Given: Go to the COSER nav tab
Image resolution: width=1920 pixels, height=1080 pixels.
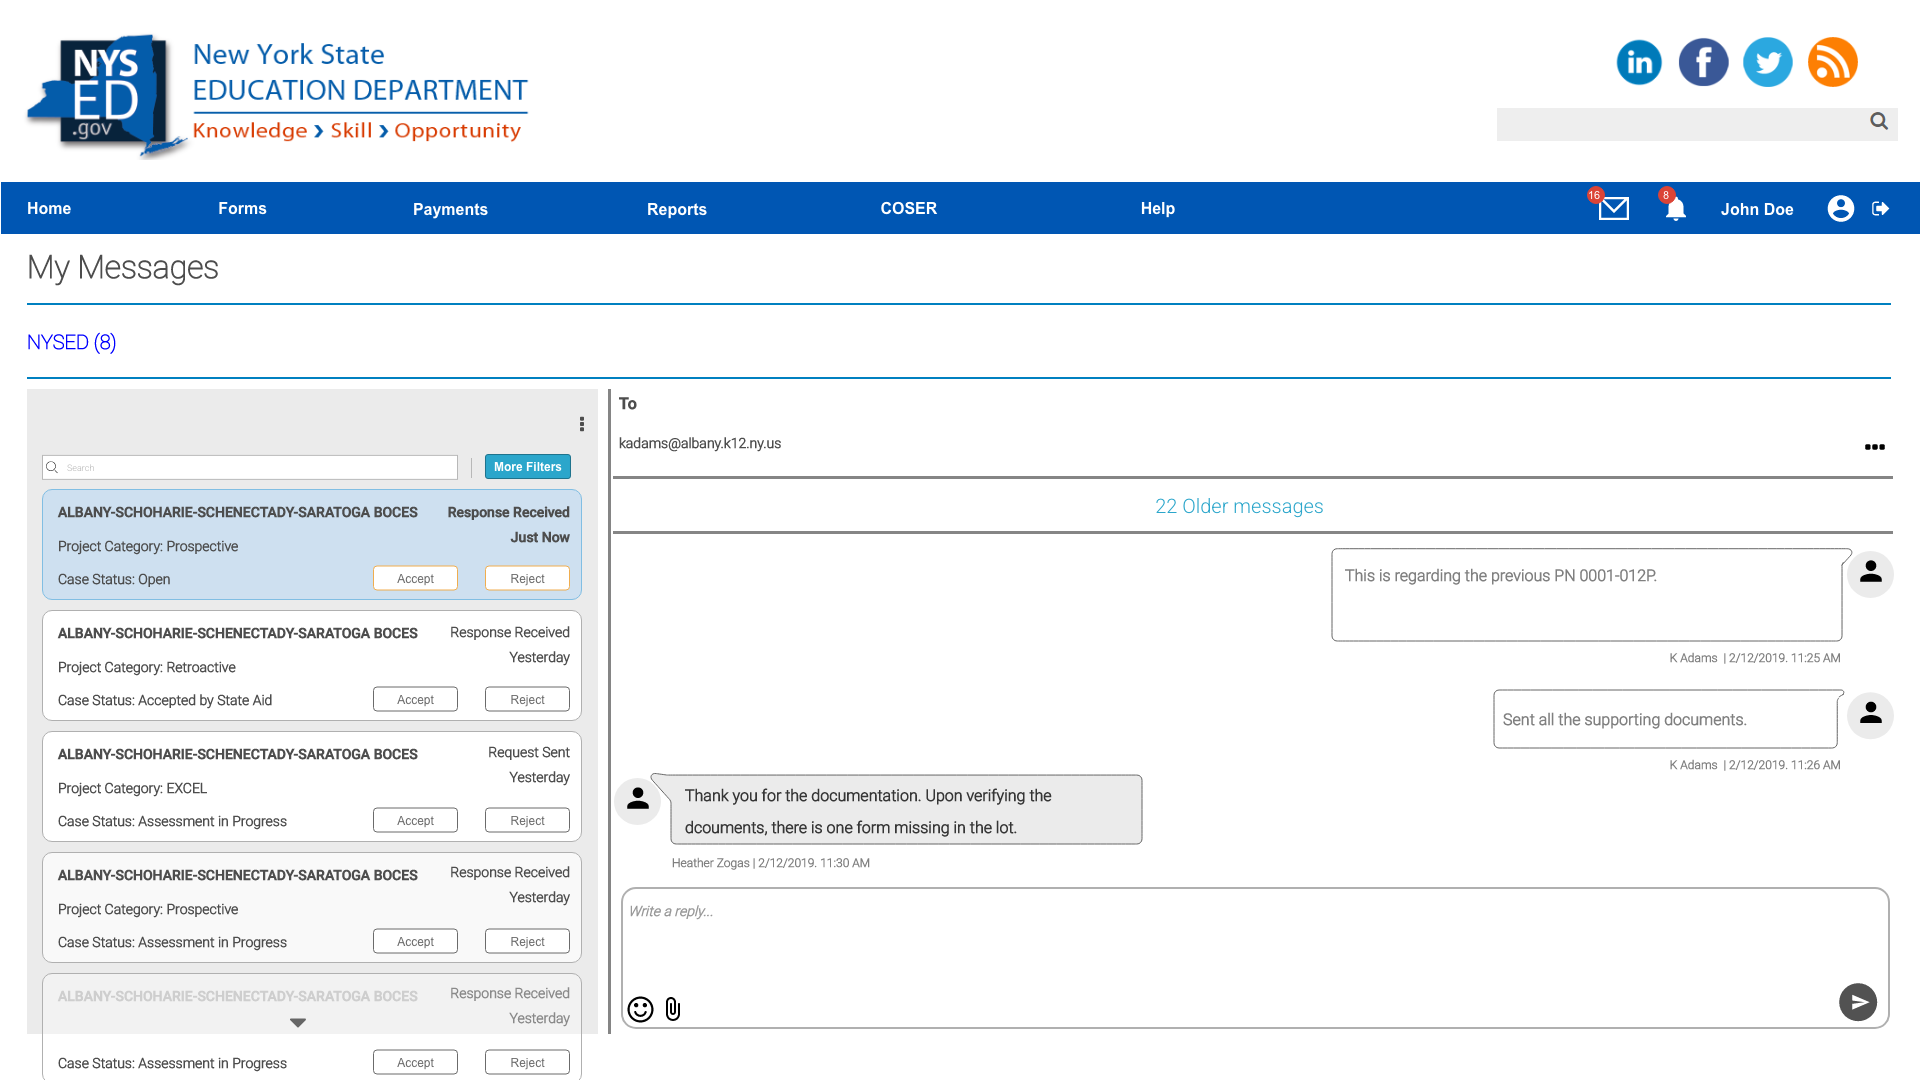Looking at the screenshot, I should (908, 208).
